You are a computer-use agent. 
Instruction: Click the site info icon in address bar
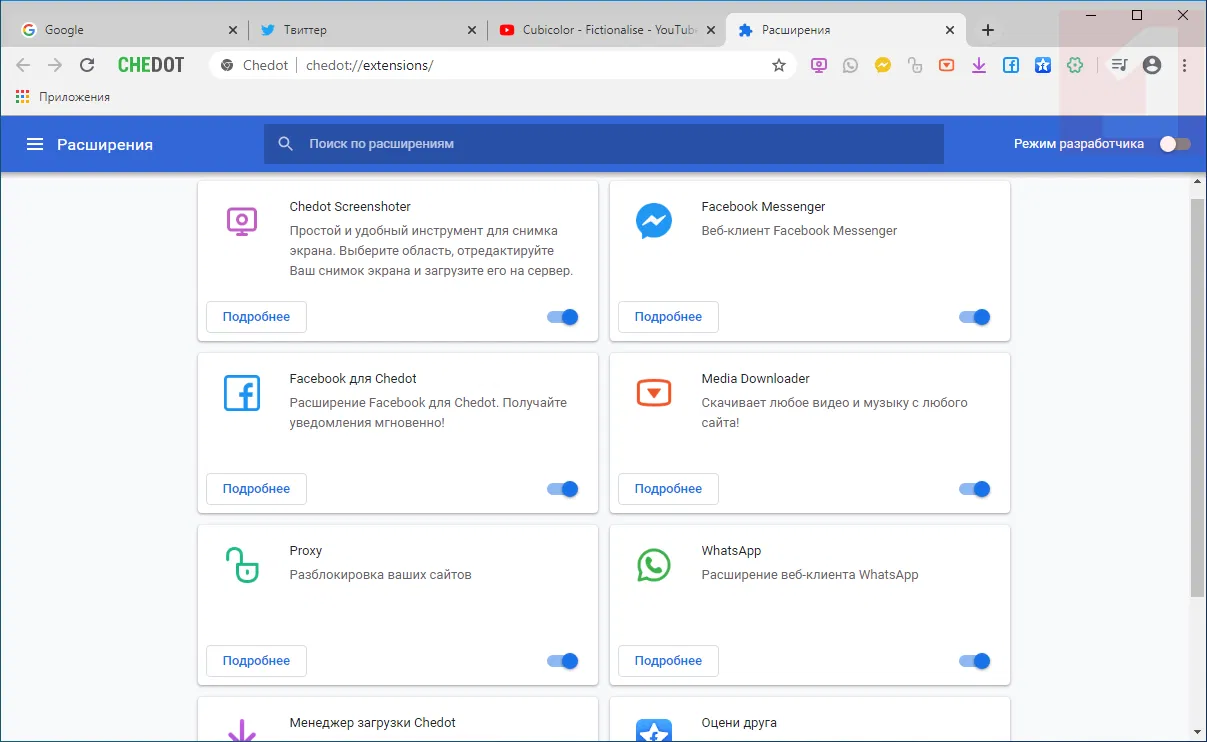pyautogui.click(x=227, y=65)
